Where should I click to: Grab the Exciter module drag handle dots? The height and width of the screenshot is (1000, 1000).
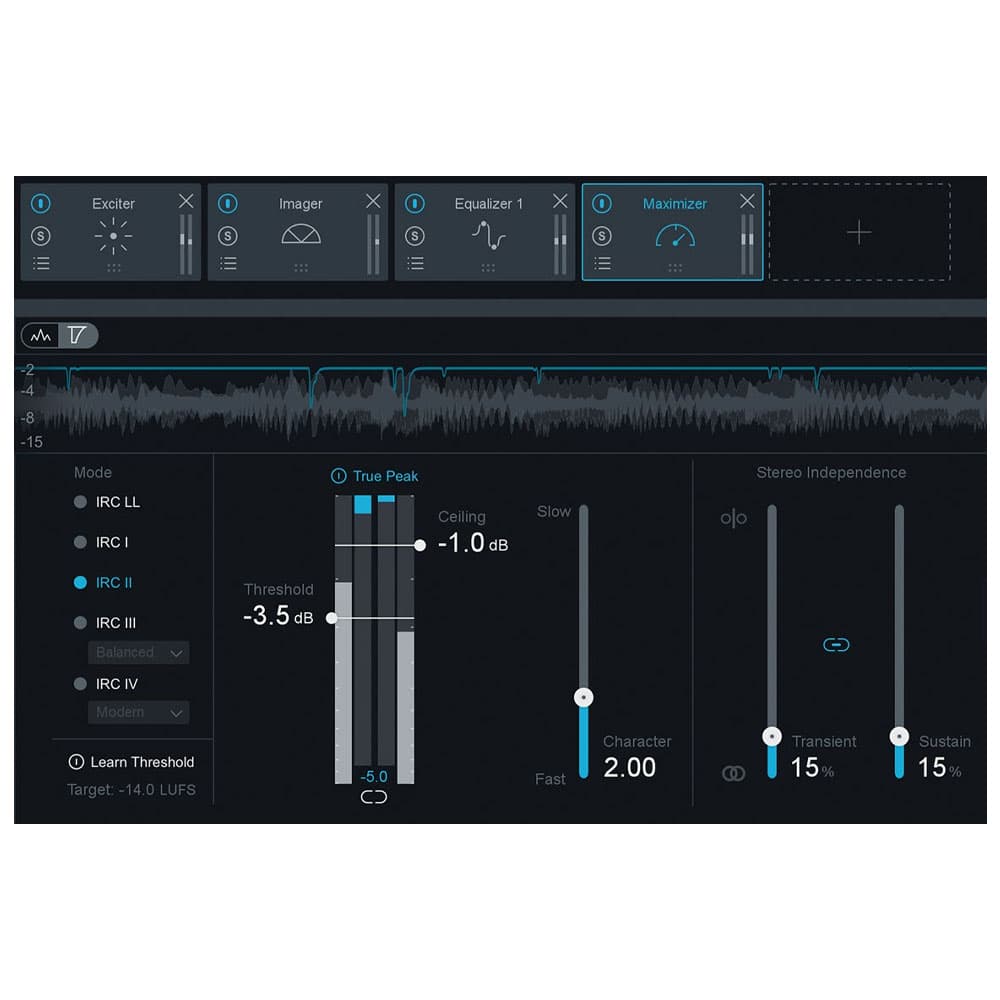[114, 268]
